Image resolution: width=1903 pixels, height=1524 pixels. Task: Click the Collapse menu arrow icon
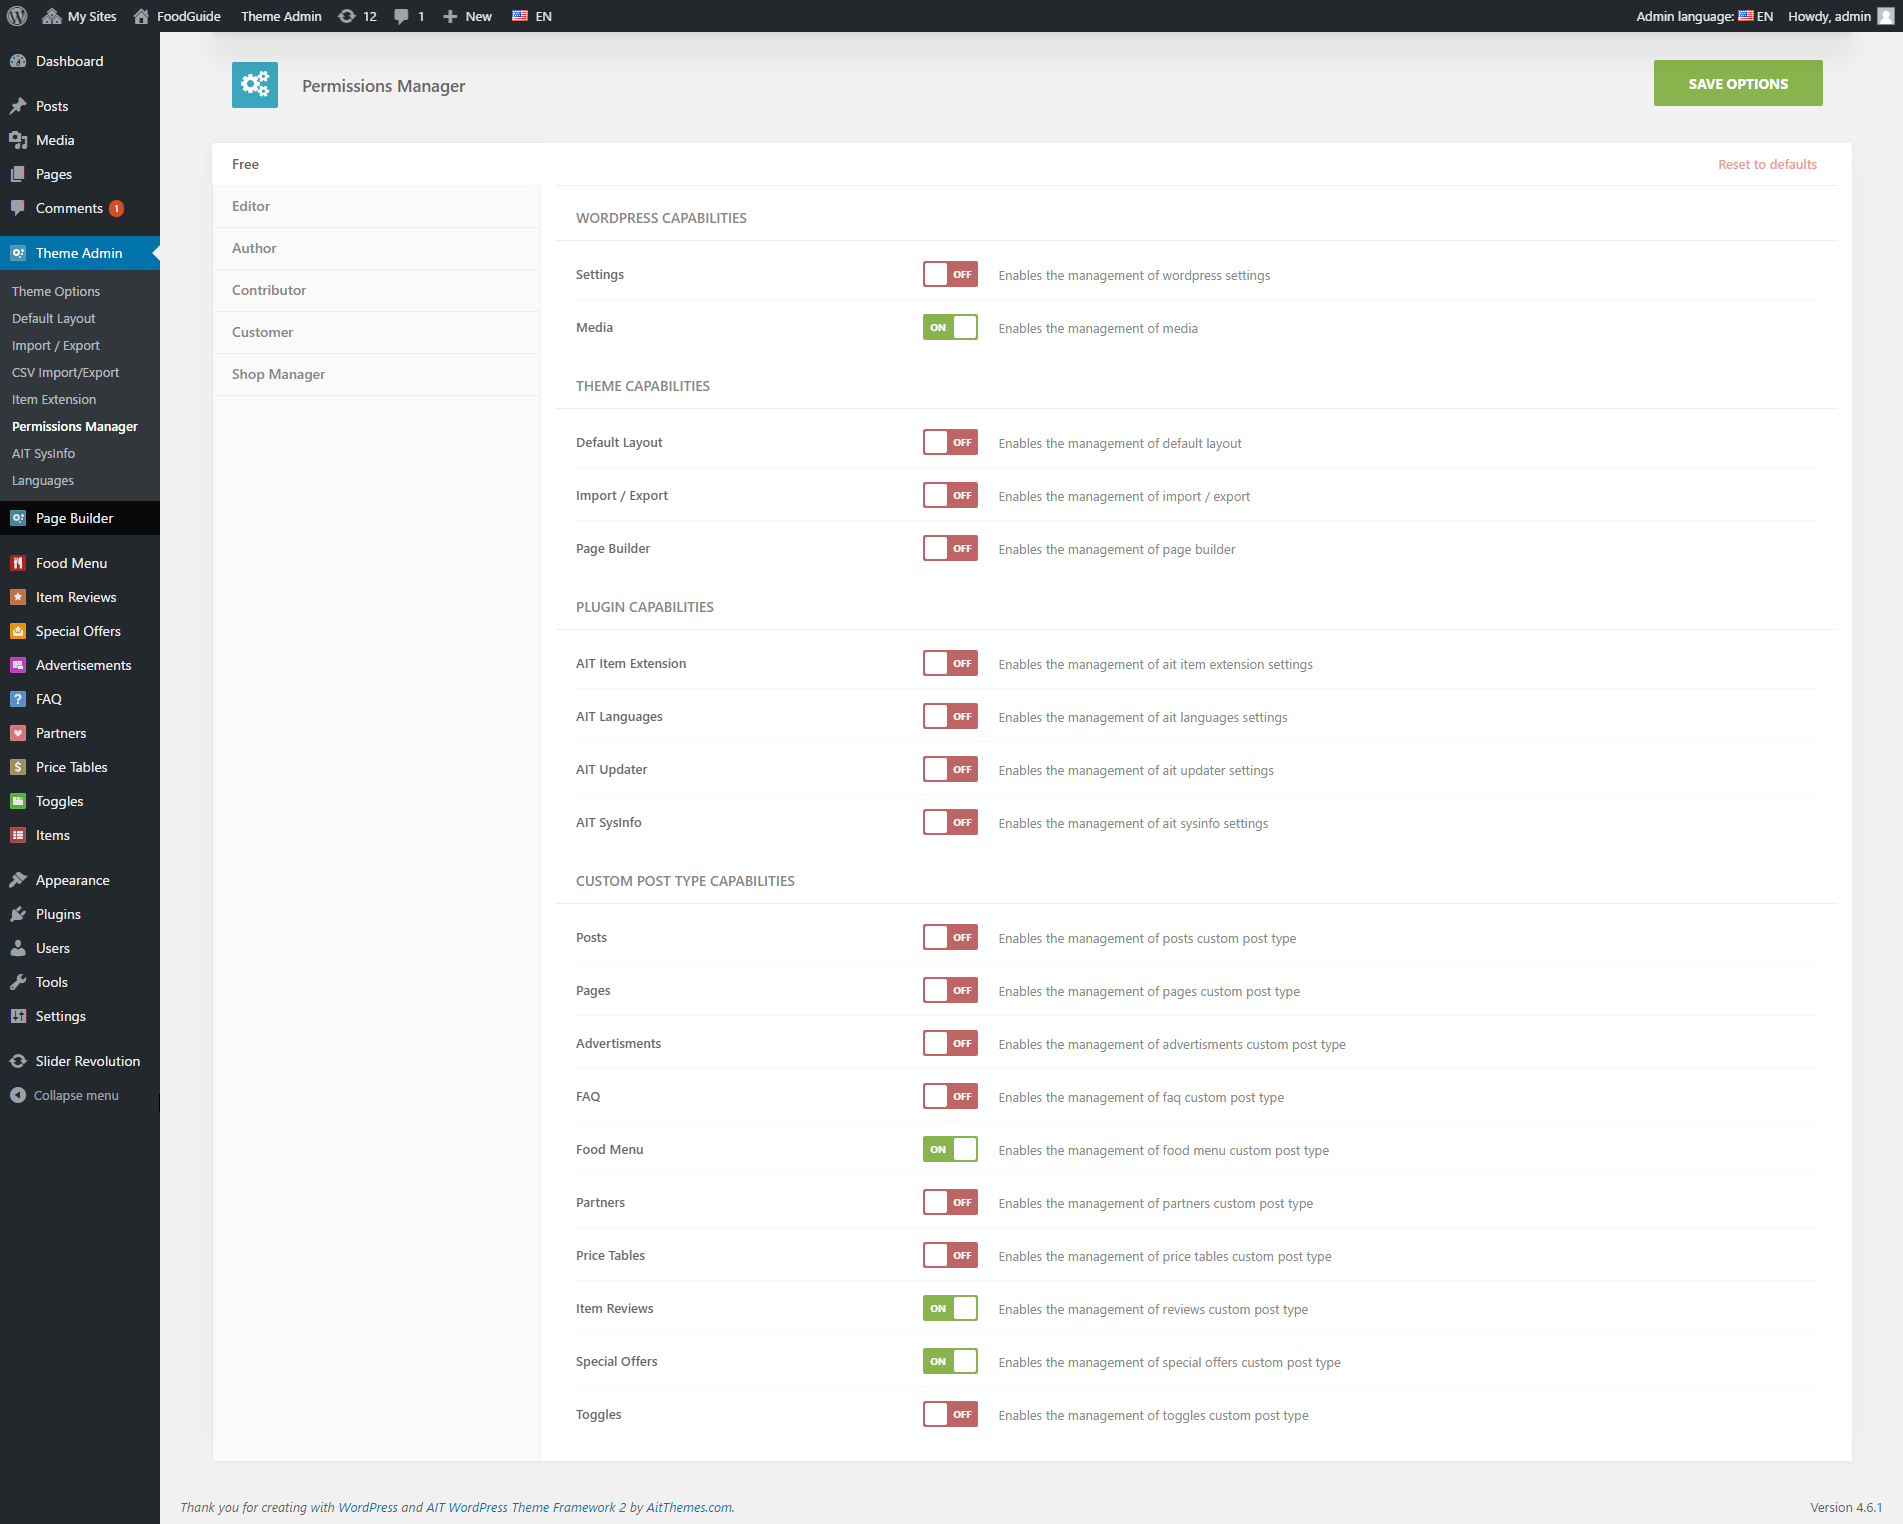point(18,1095)
